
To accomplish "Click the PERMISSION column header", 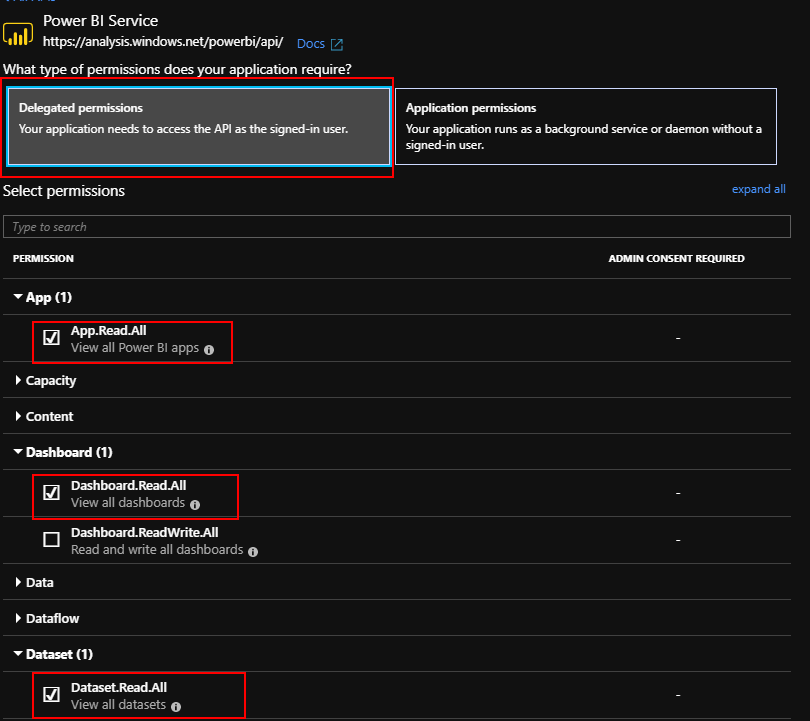I will click(x=43, y=258).
